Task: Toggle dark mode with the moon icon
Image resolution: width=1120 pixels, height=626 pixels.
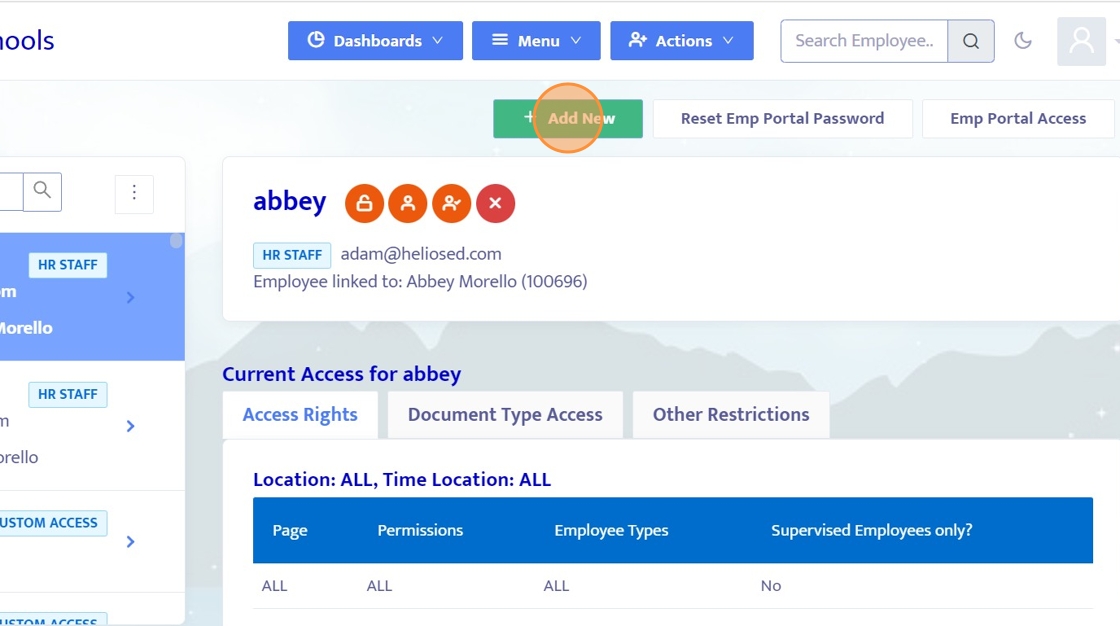Action: [x=1023, y=41]
